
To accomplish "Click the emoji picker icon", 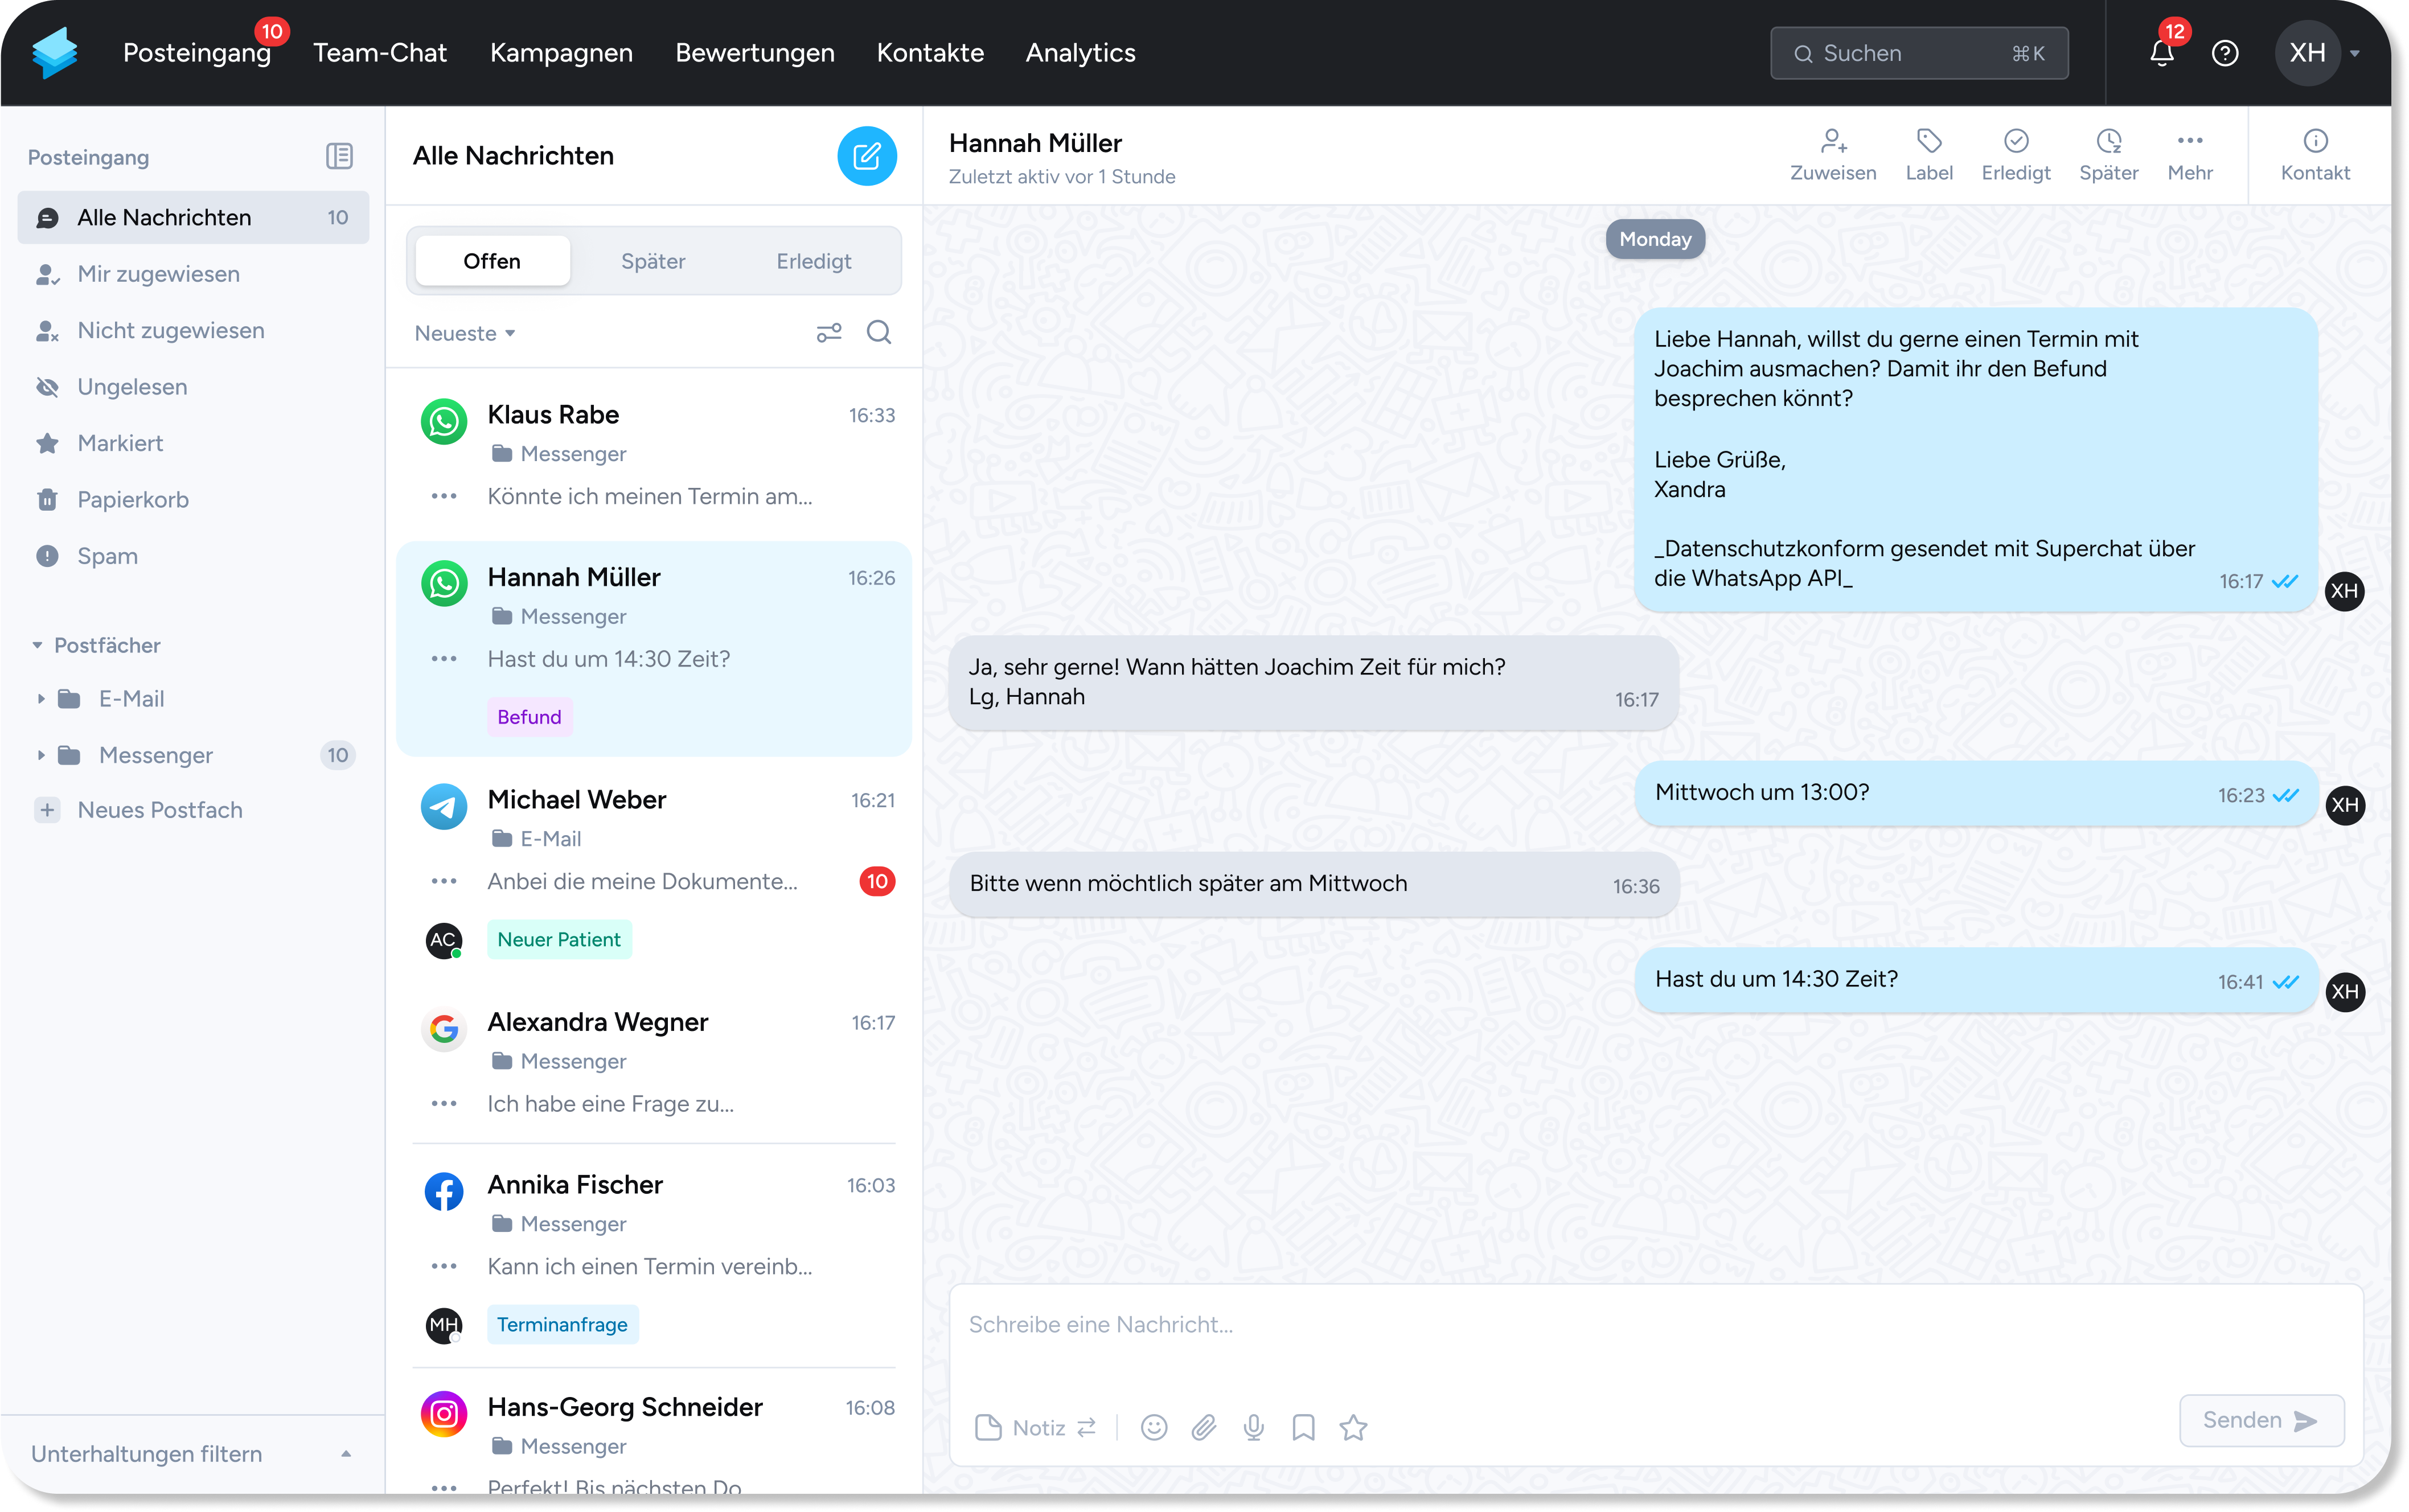I will 1153,1427.
